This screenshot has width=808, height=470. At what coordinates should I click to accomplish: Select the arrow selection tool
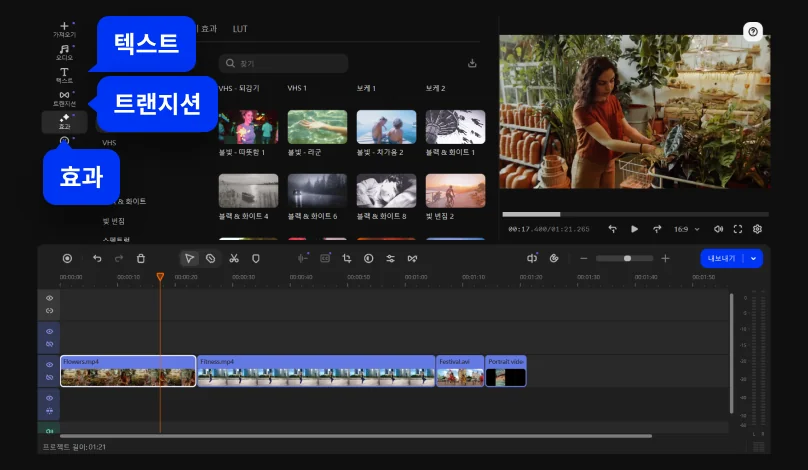click(189, 258)
